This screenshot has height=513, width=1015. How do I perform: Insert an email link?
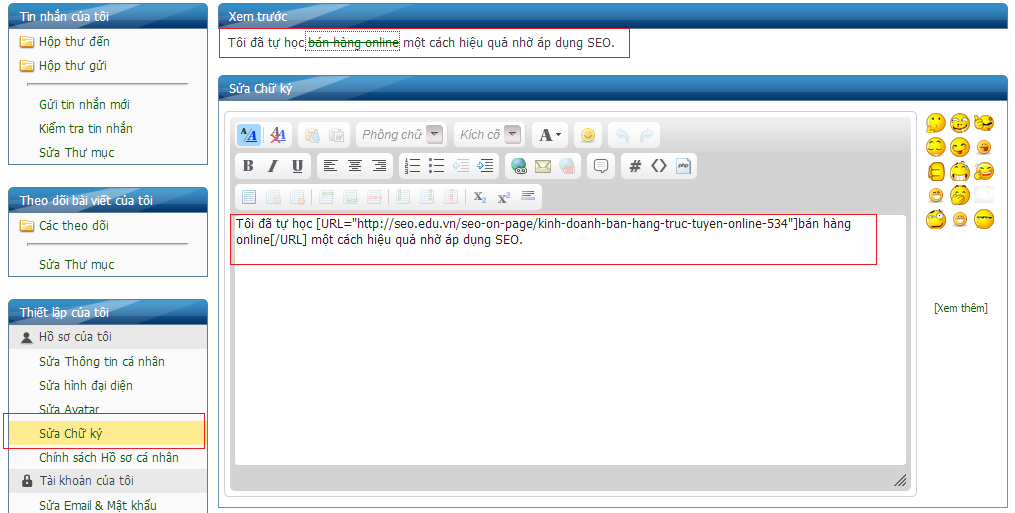click(x=543, y=166)
